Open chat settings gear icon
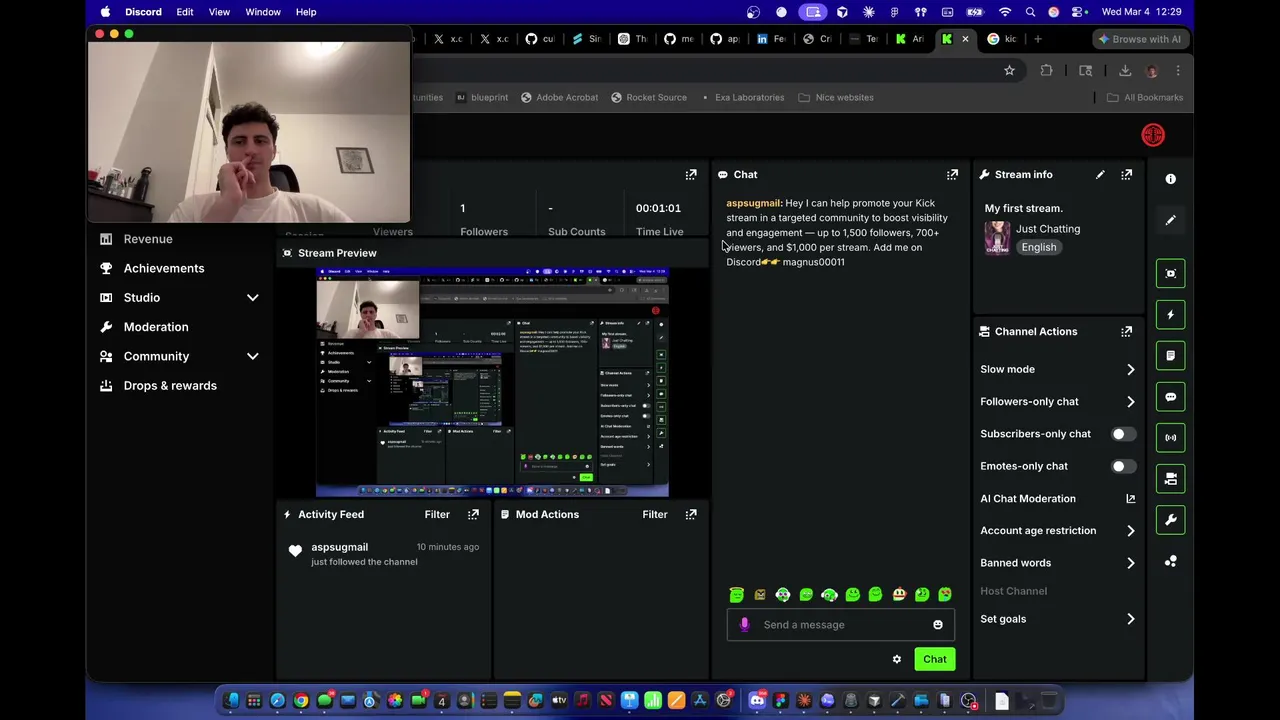Viewport: 1280px width, 720px height. 897,659
